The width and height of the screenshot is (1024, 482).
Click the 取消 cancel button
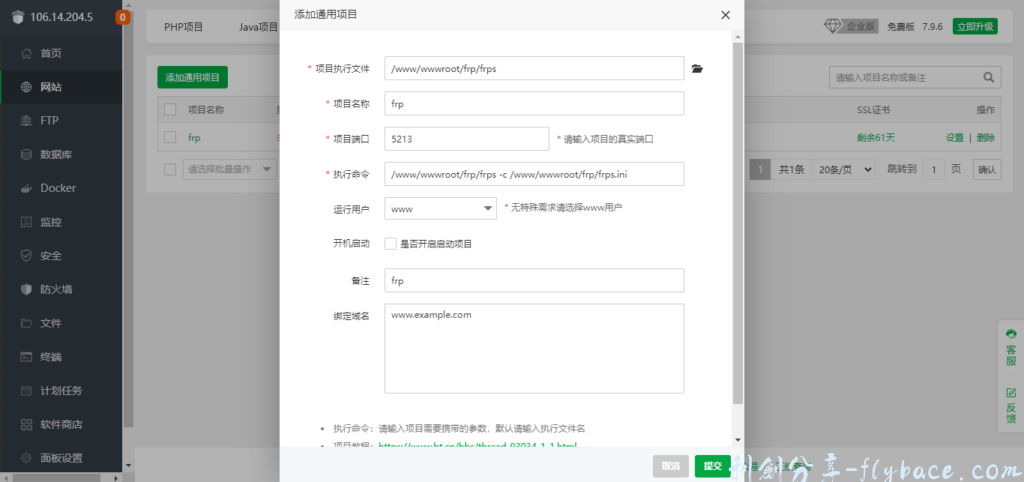[671, 466]
